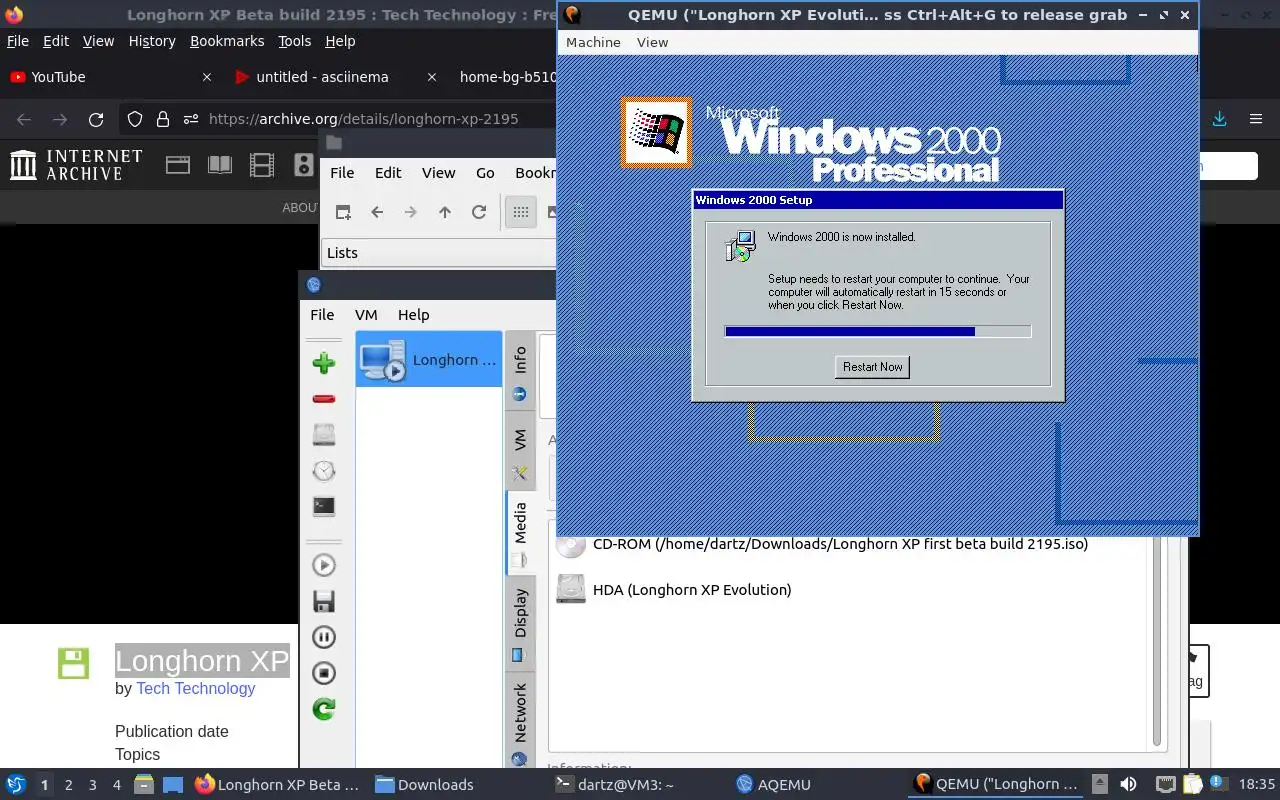Click the AQEMU taskbar entry

(772, 785)
